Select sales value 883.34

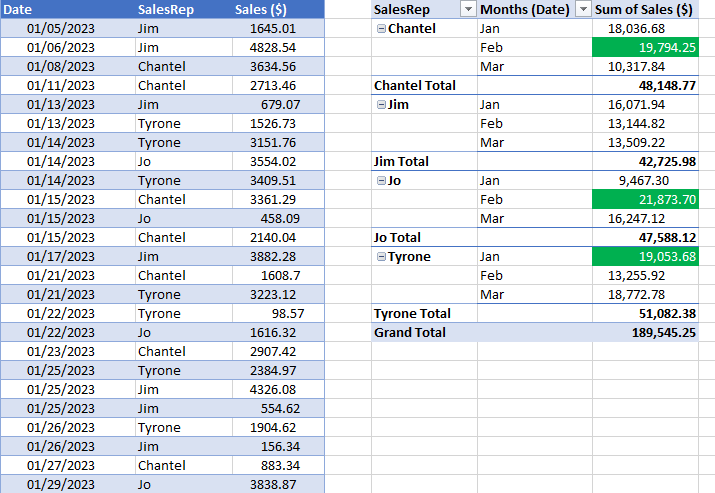pyautogui.click(x=278, y=466)
